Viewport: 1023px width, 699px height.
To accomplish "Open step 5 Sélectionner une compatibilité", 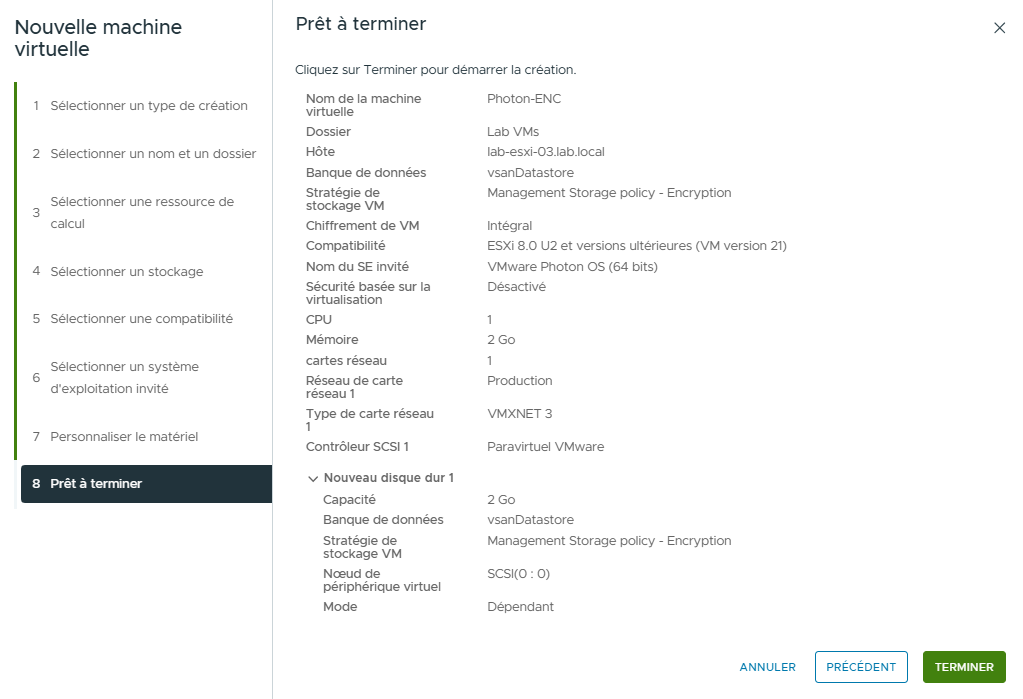I will click(141, 319).
